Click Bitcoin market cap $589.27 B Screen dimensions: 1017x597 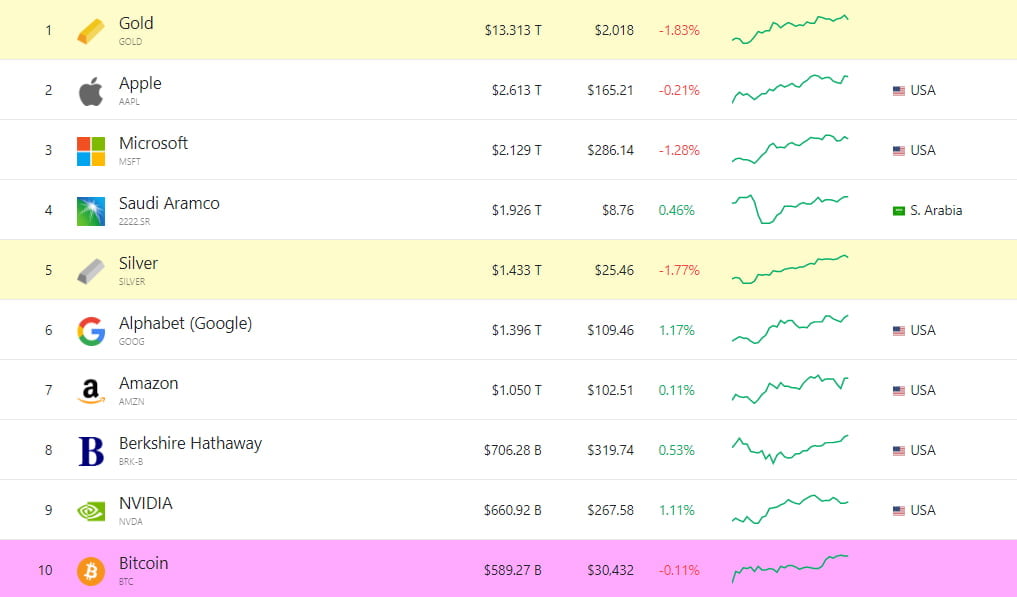coord(512,570)
